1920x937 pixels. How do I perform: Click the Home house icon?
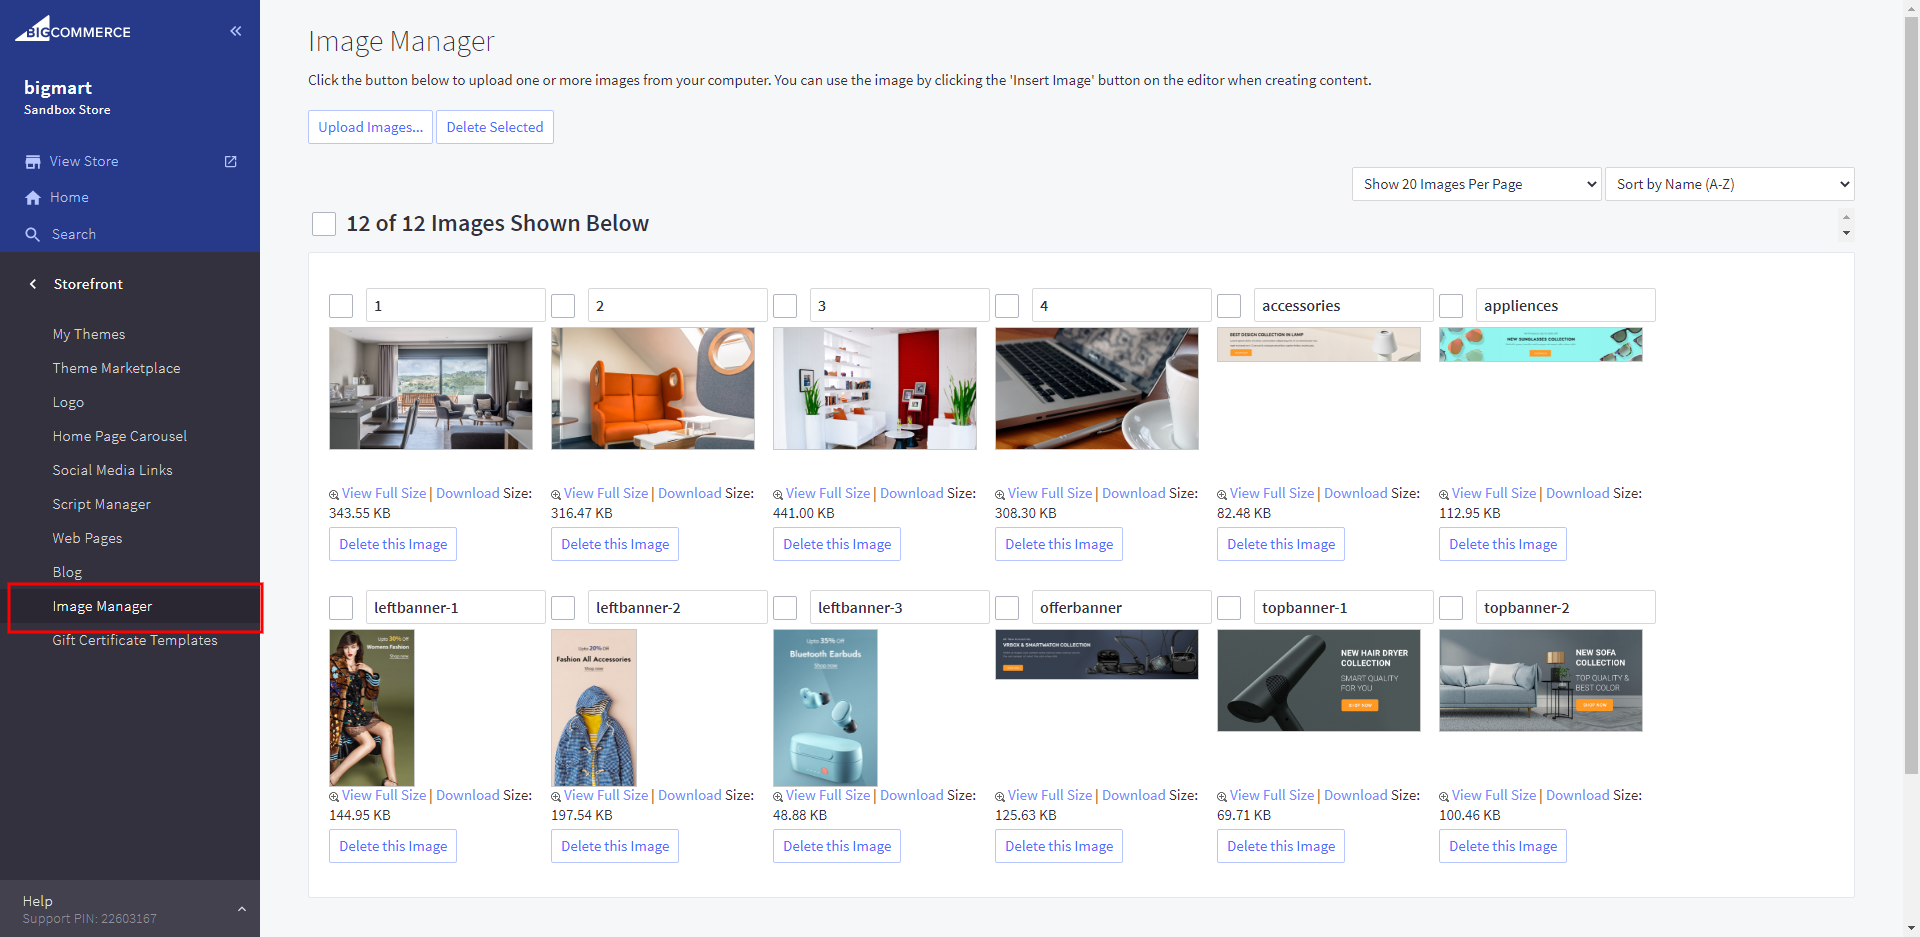point(33,198)
